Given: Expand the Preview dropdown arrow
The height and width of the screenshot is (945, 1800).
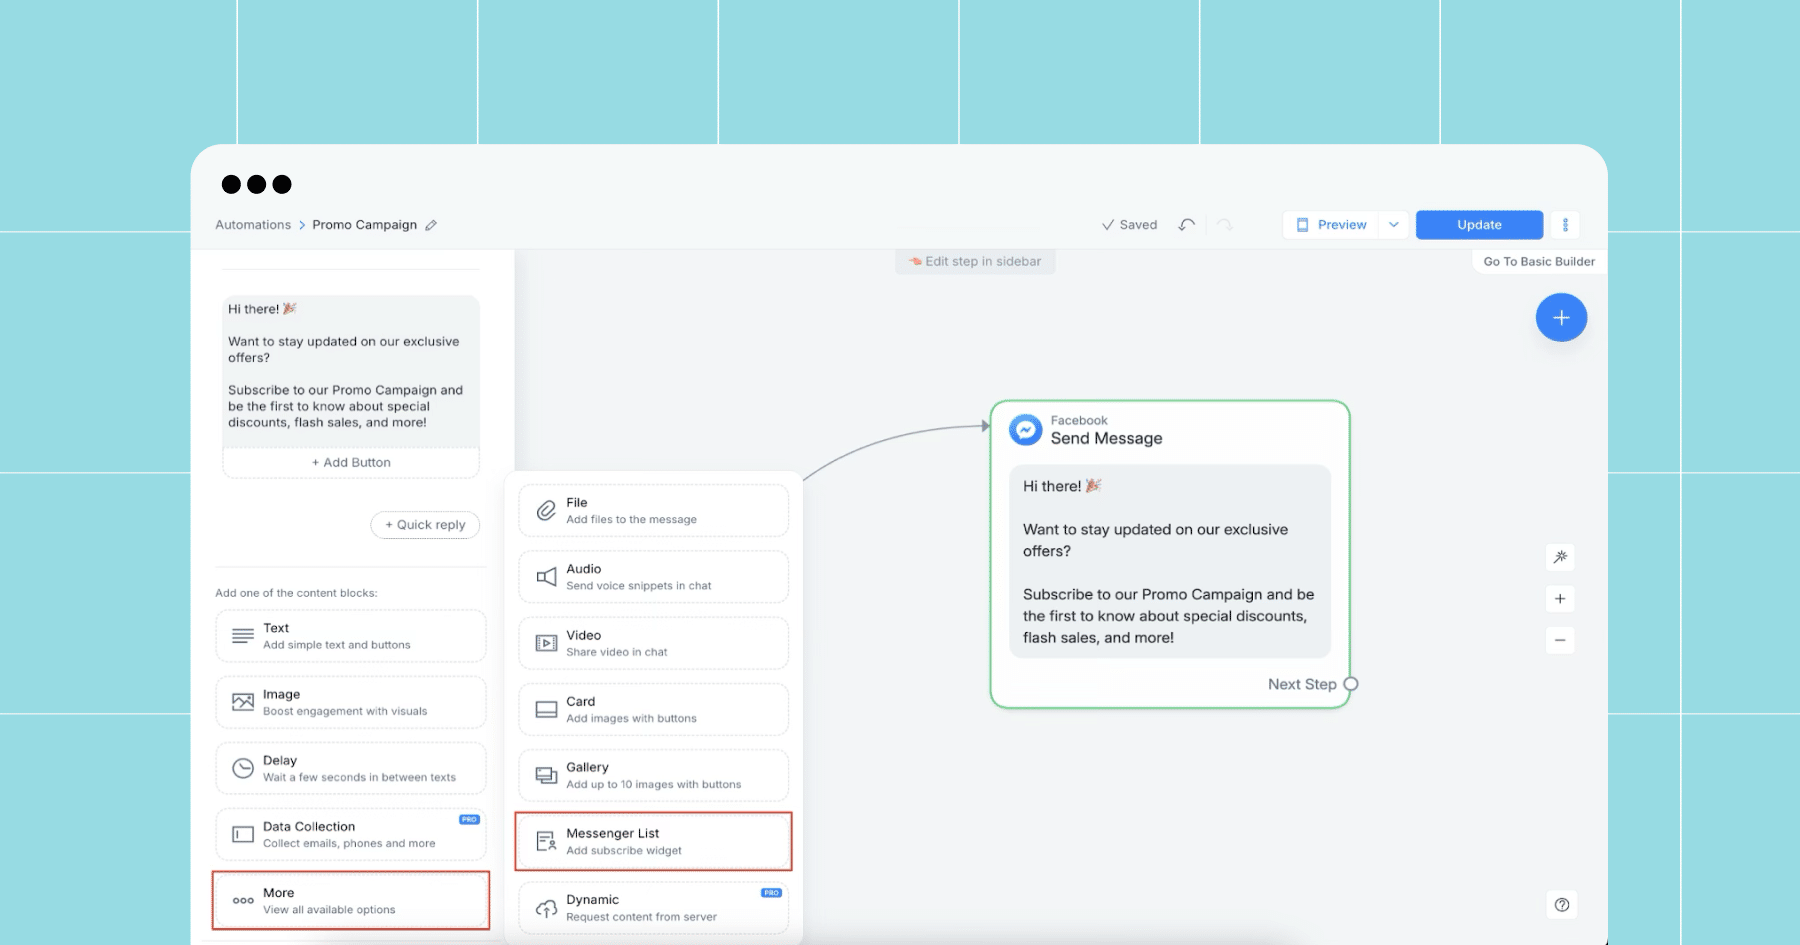Looking at the screenshot, I should (x=1394, y=225).
